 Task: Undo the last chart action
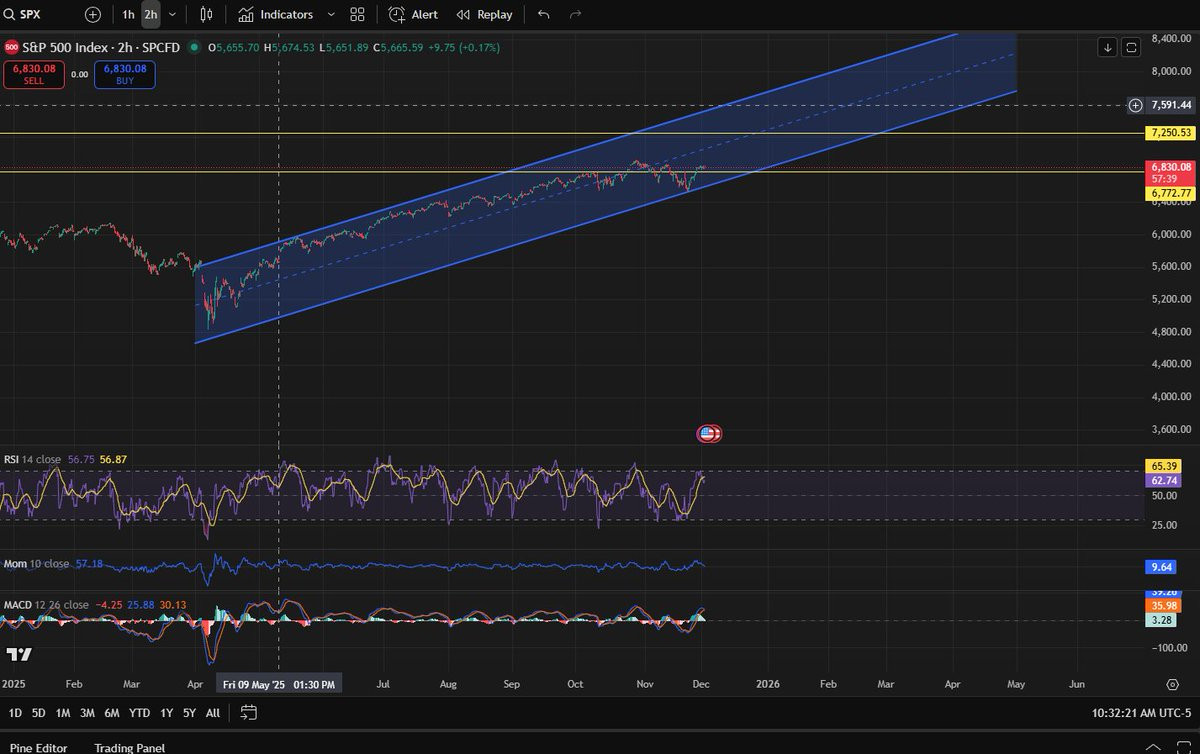[543, 15]
